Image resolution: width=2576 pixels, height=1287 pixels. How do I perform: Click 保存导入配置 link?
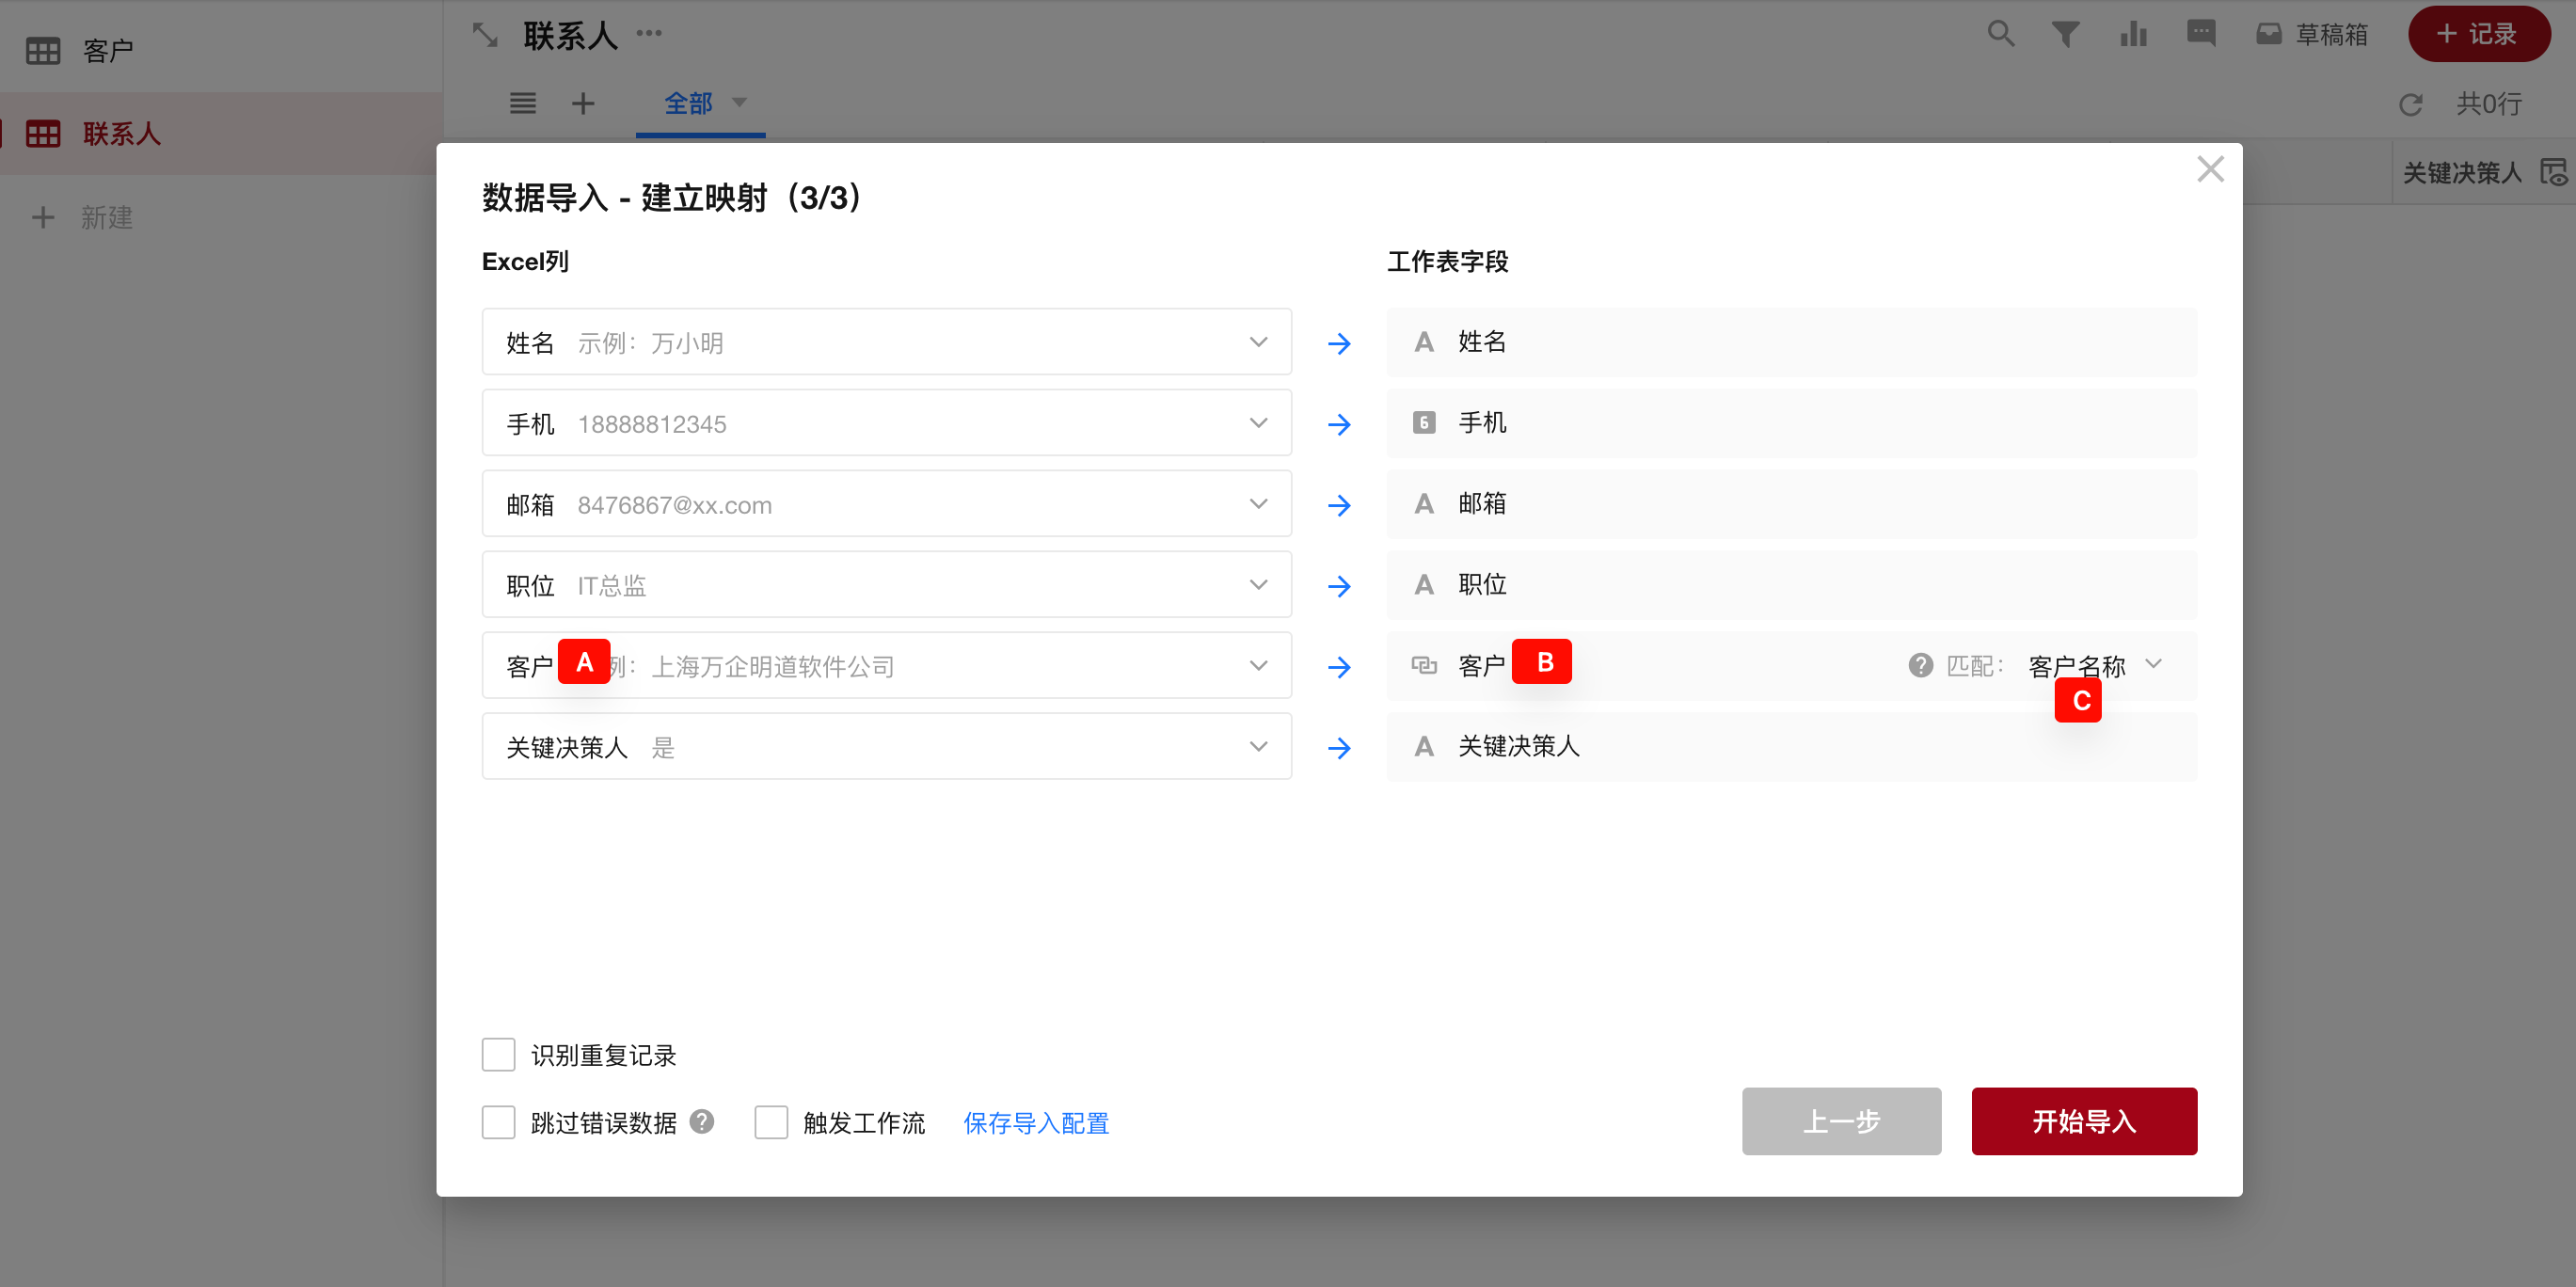click(1035, 1123)
